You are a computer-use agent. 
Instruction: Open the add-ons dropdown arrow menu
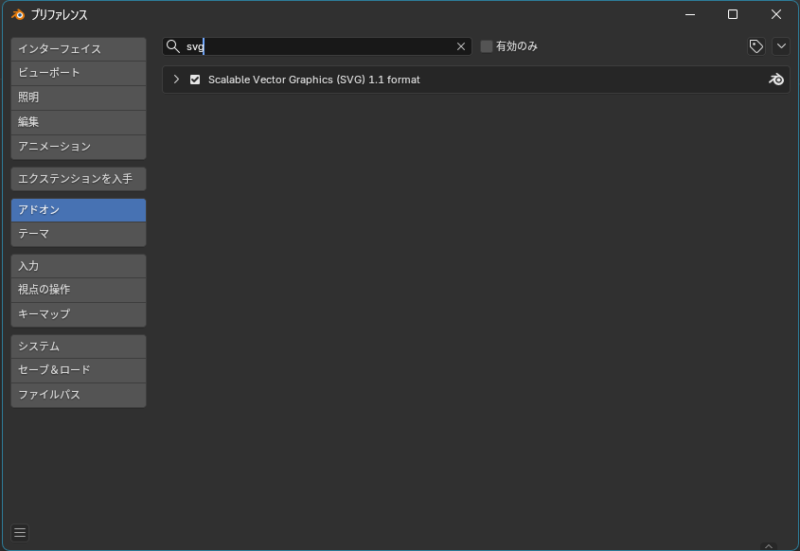pyautogui.click(x=781, y=47)
